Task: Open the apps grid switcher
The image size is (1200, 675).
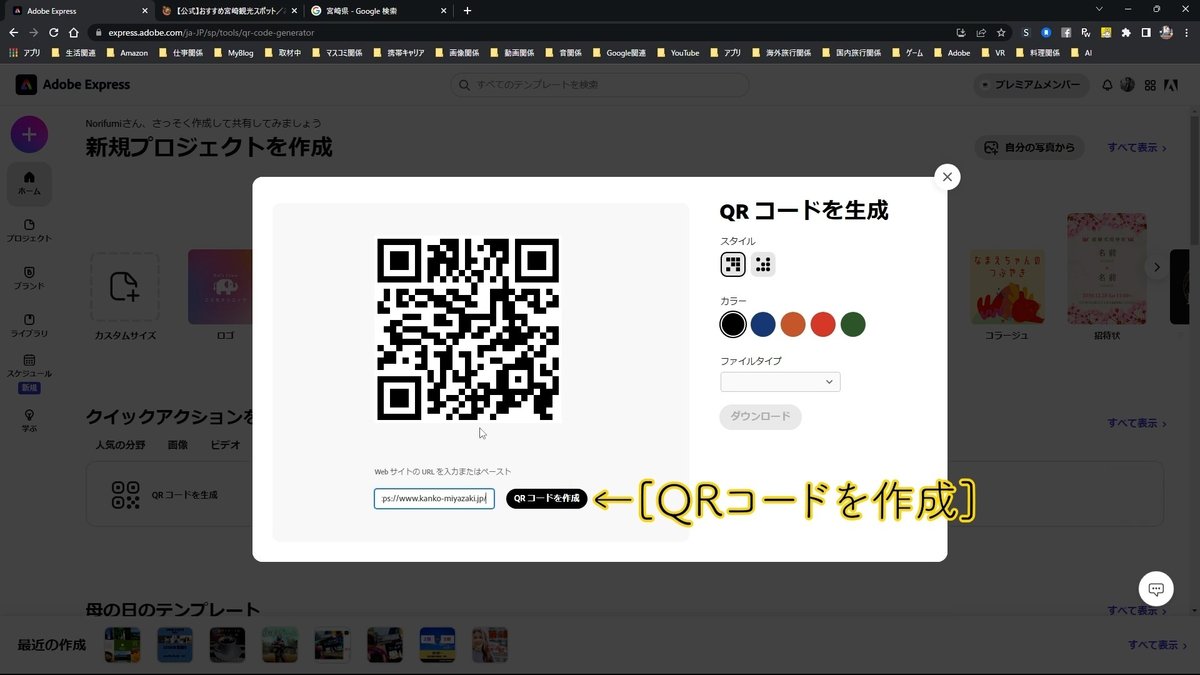Action: point(1150,85)
